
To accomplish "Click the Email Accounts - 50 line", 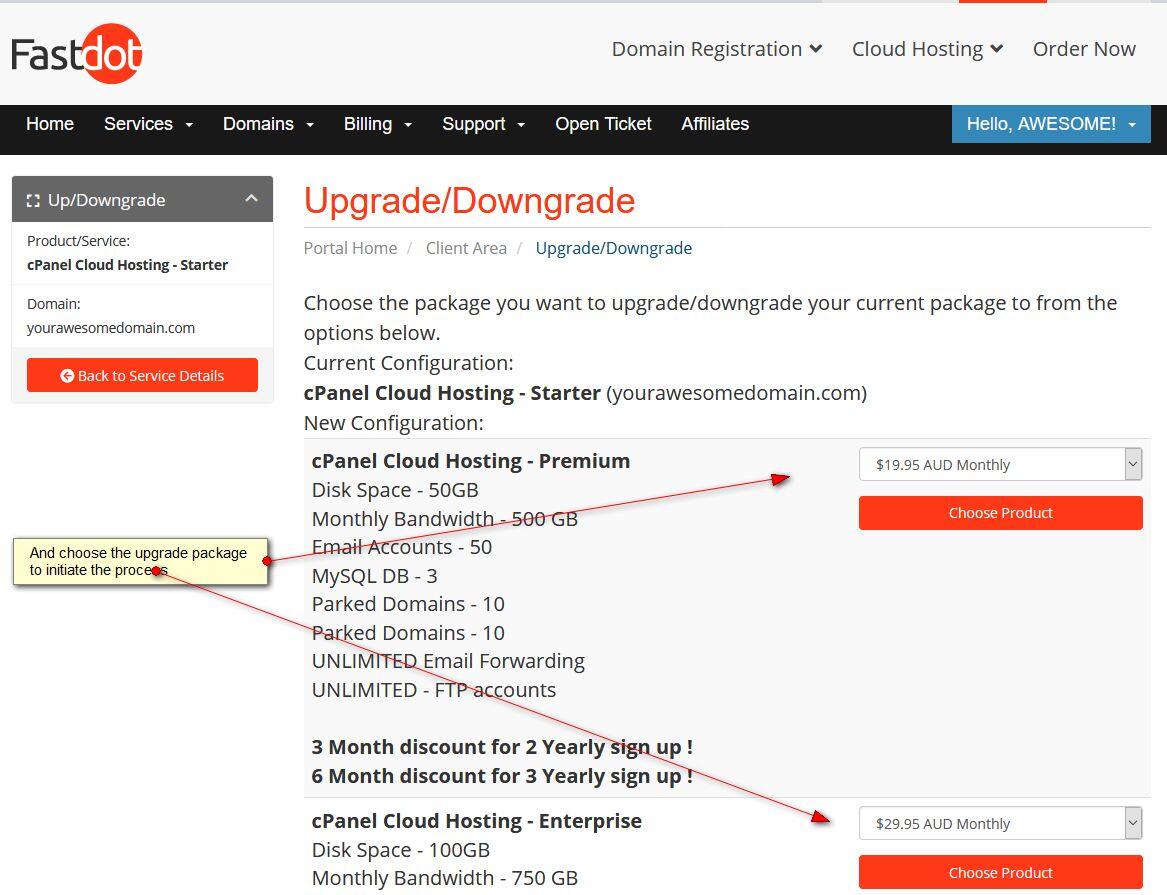I will click(401, 548).
